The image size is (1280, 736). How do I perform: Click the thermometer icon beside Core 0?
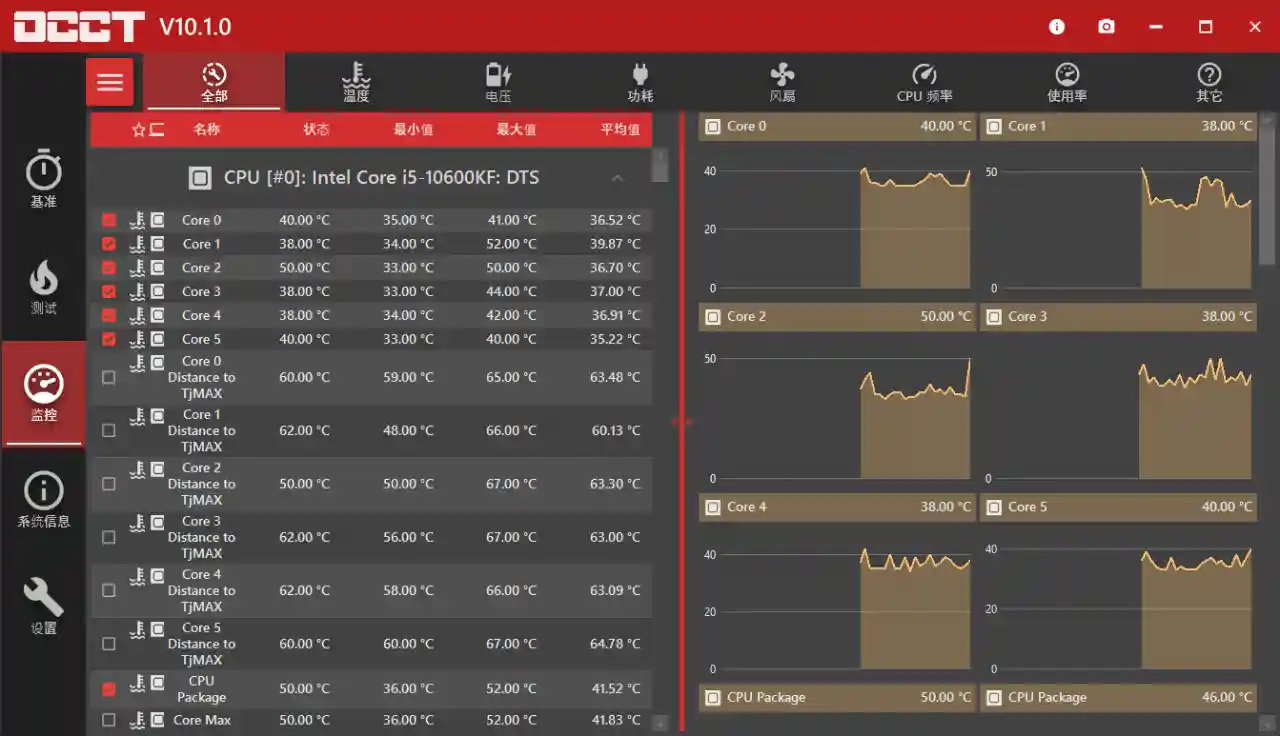(136, 219)
